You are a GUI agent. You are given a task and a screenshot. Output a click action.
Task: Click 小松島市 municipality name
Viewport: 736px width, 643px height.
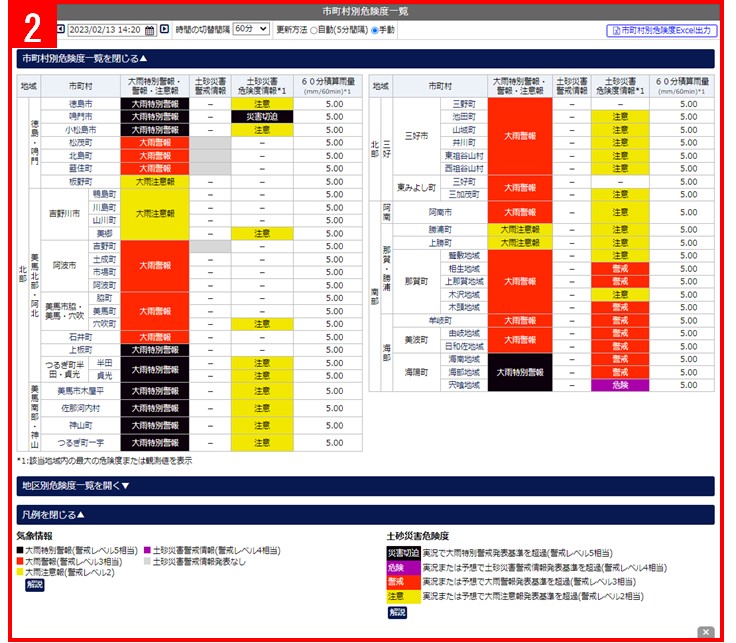[81, 130]
